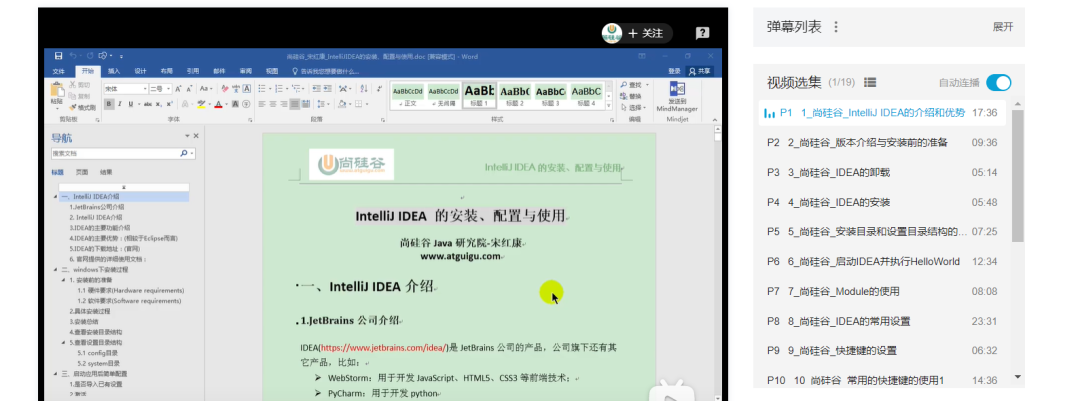Image resolution: width=1080 pixels, height=401 pixels.
Task: Click the Align Left paragraph icon
Action: 262,104
